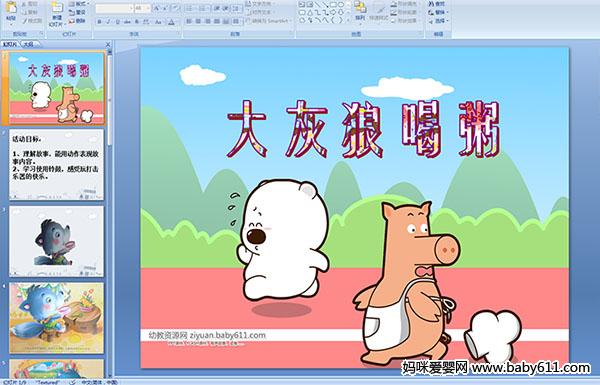Toggle Italic formatting

(x=108, y=22)
